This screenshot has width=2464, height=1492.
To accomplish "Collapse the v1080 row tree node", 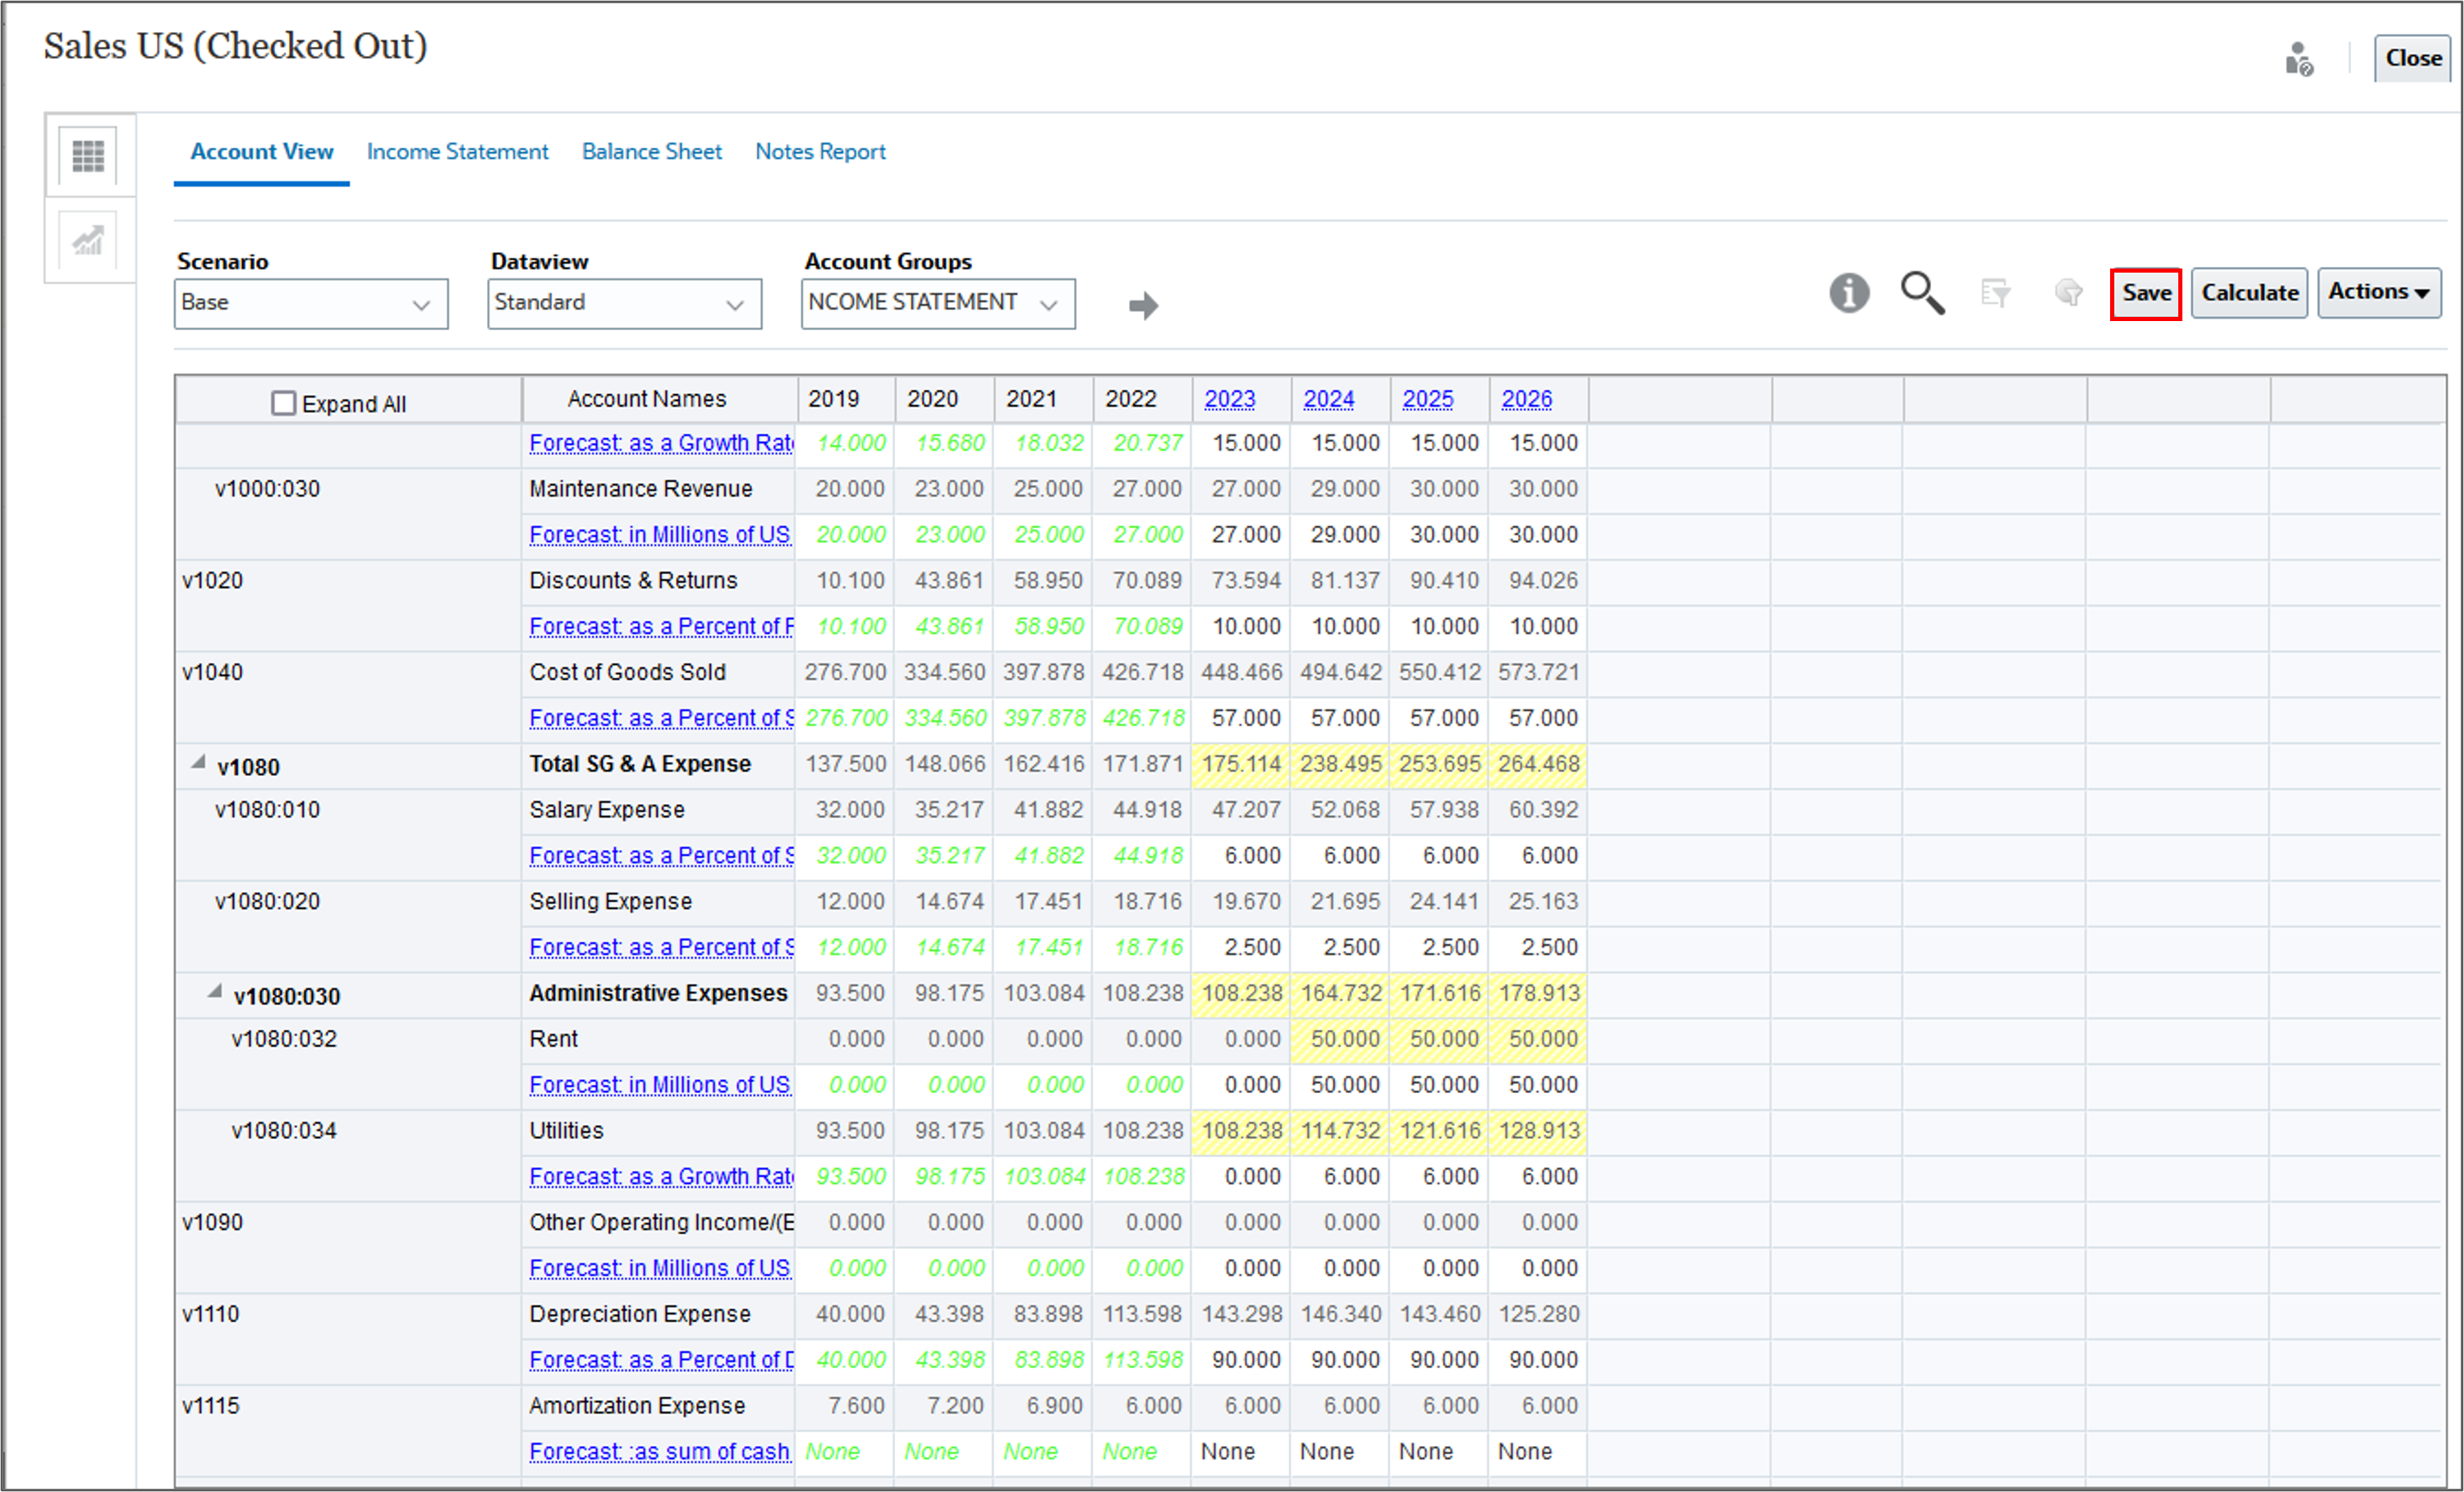I will tap(199, 763).
